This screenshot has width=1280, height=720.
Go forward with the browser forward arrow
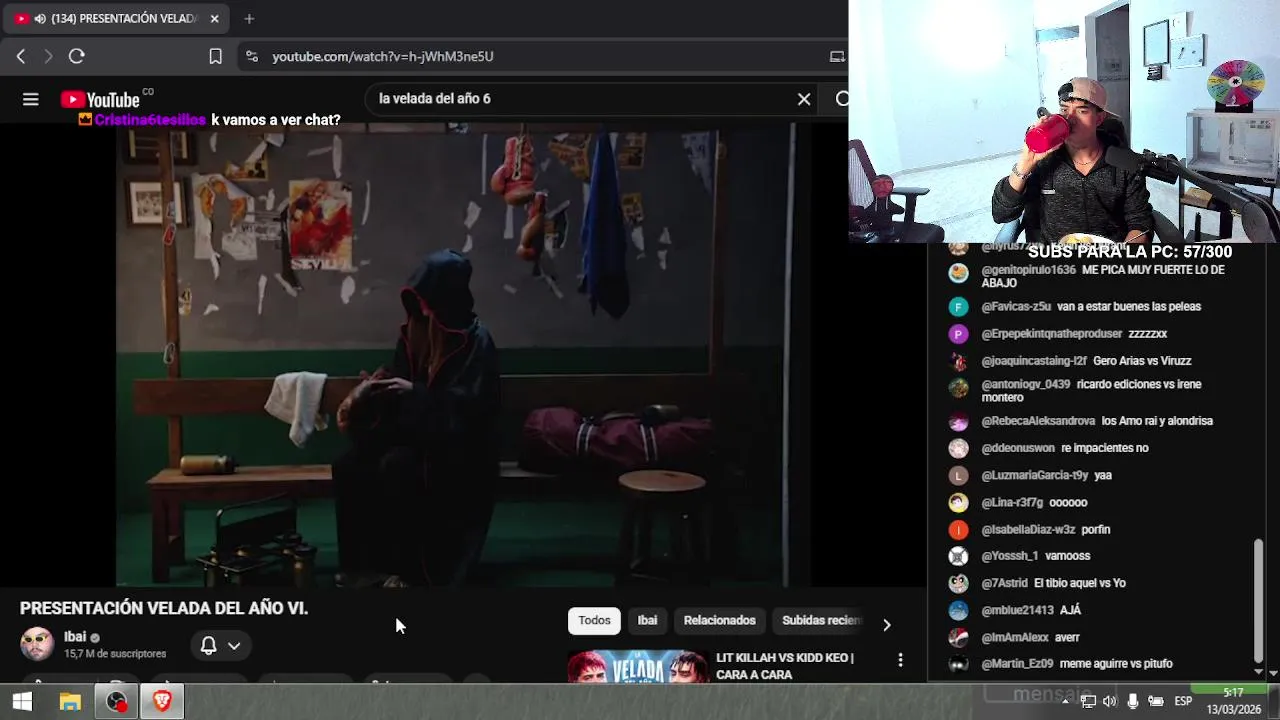(x=48, y=57)
